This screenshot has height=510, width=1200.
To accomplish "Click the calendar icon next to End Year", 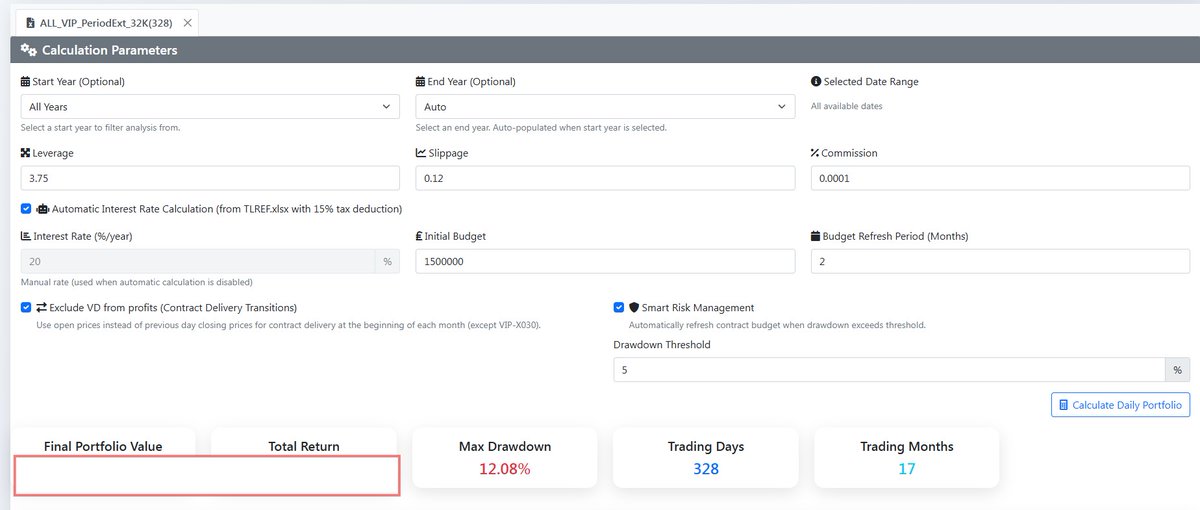I will pos(420,82).
